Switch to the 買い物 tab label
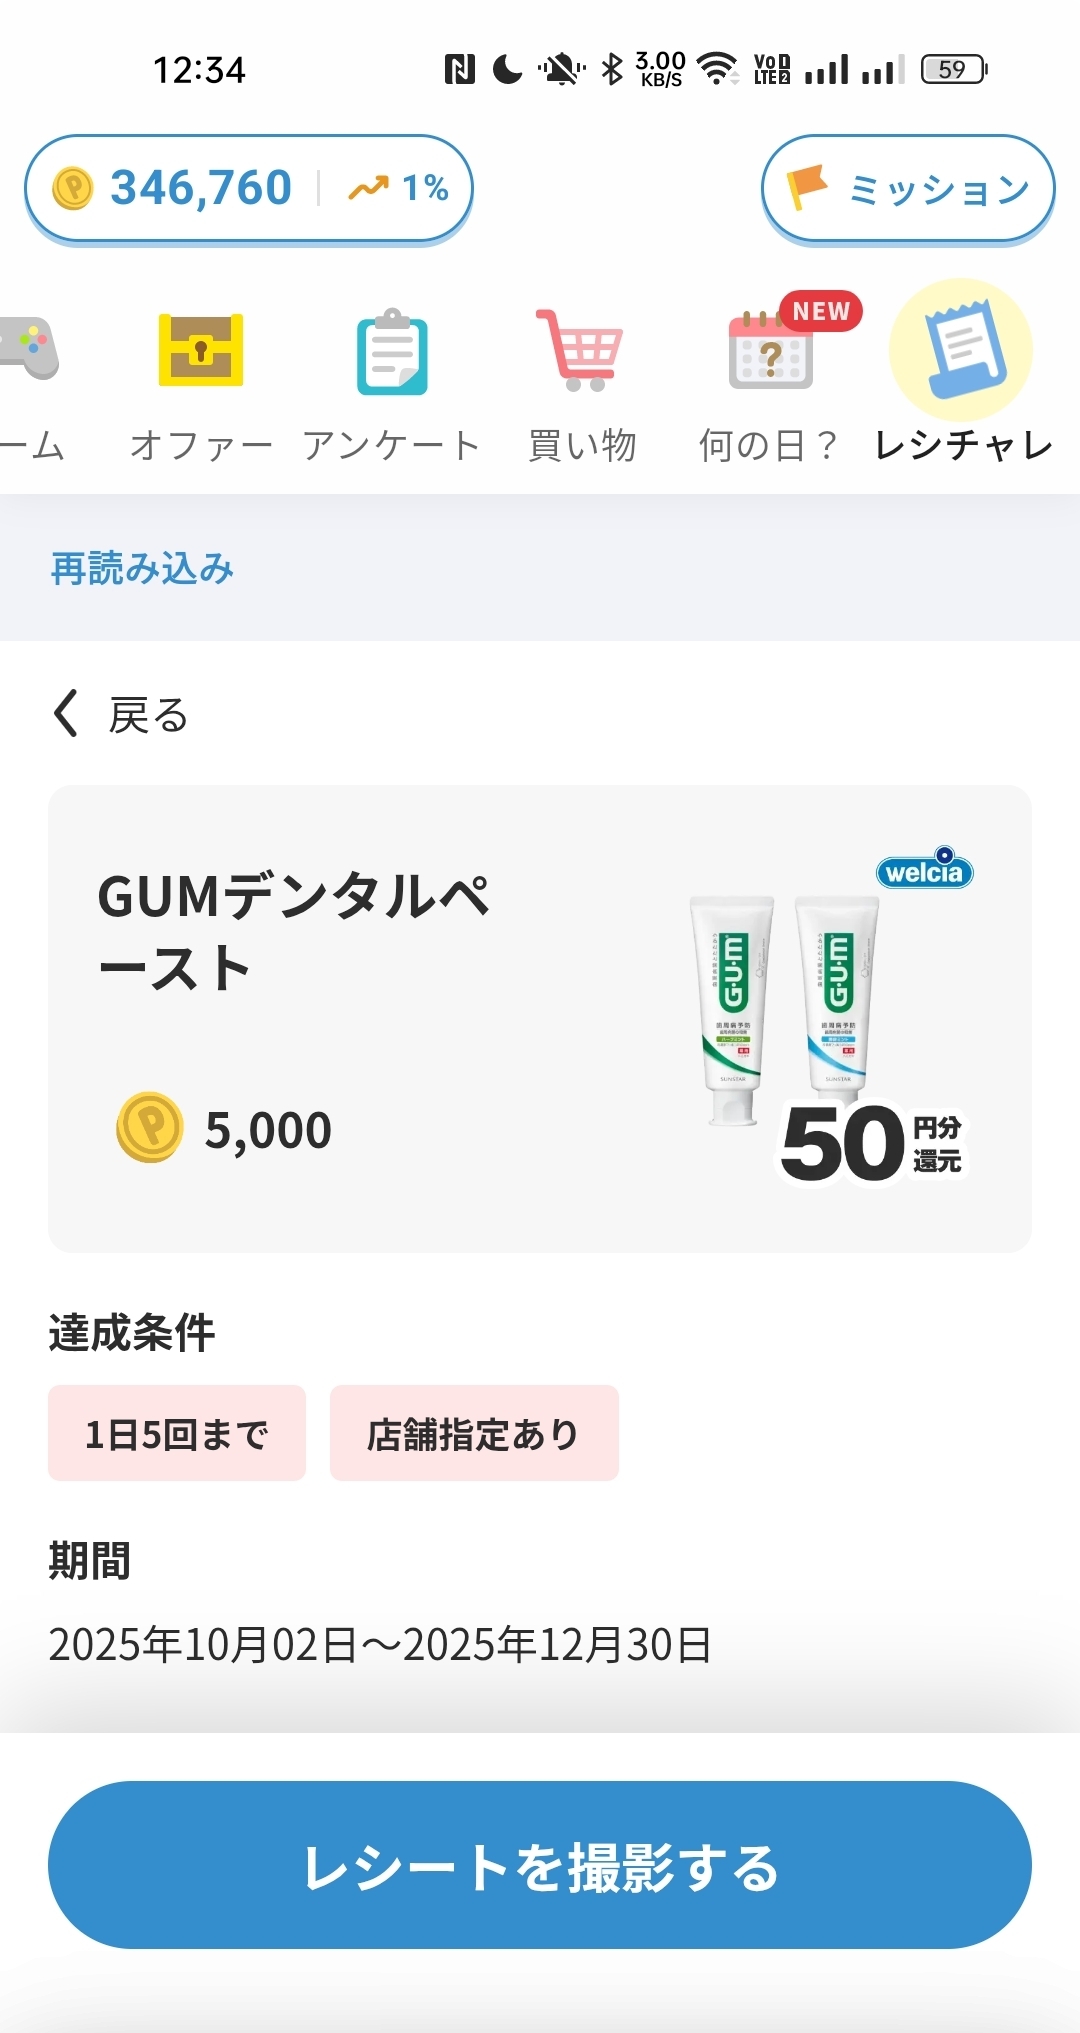 582,445
